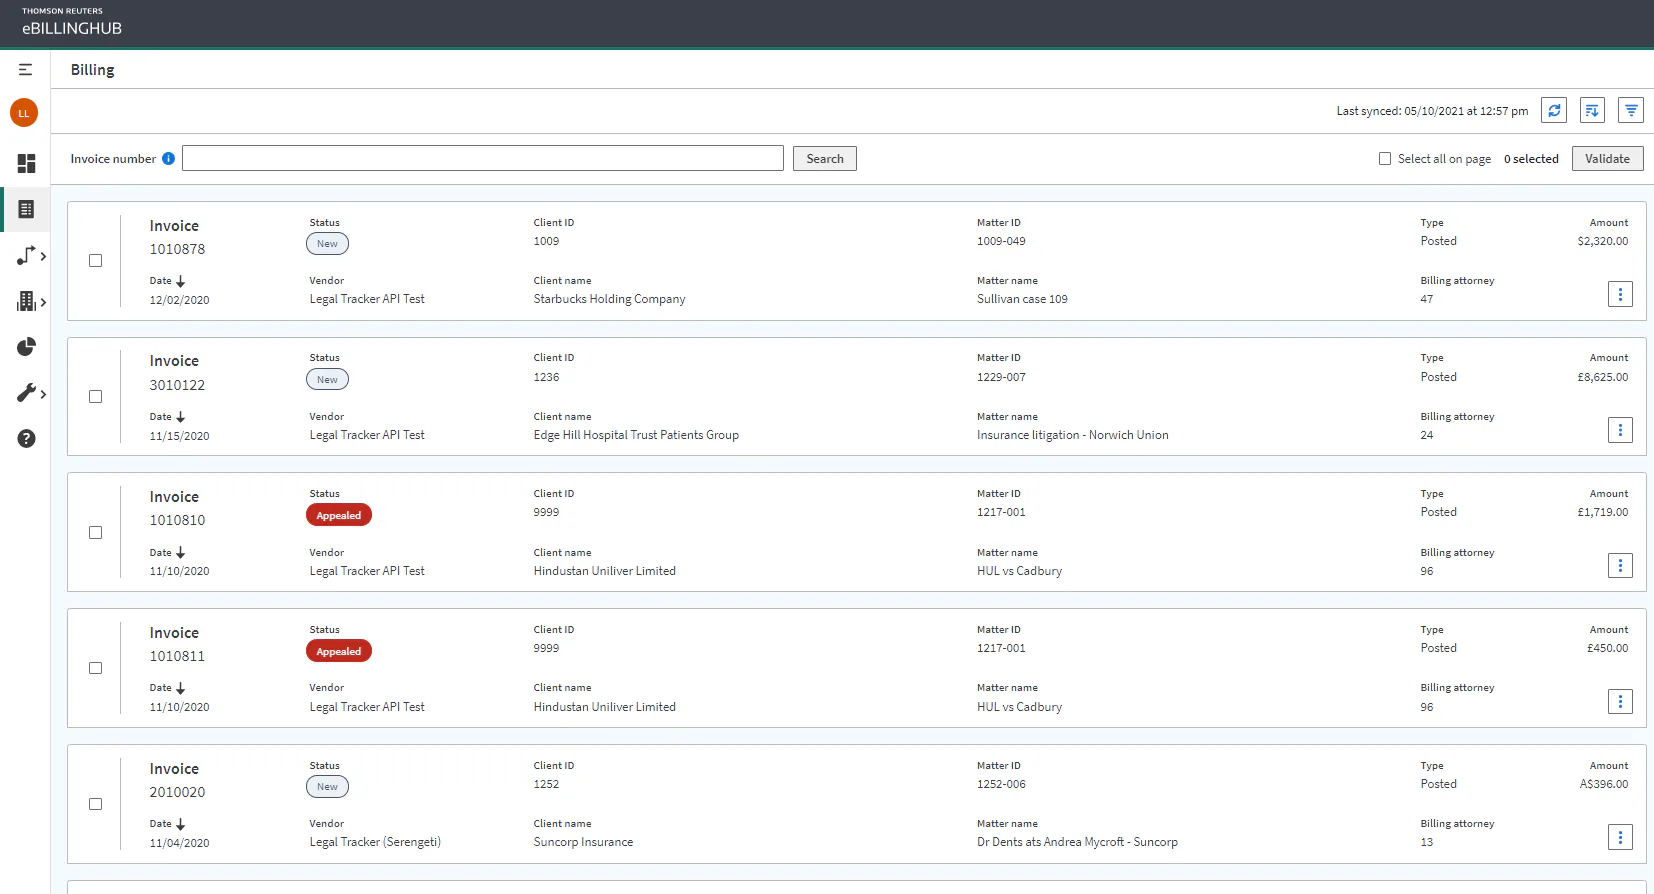The height and width of the screenshot is (894, 1654).
Task: Open the LL user profile avatar
Action: (x=24, y=113)
